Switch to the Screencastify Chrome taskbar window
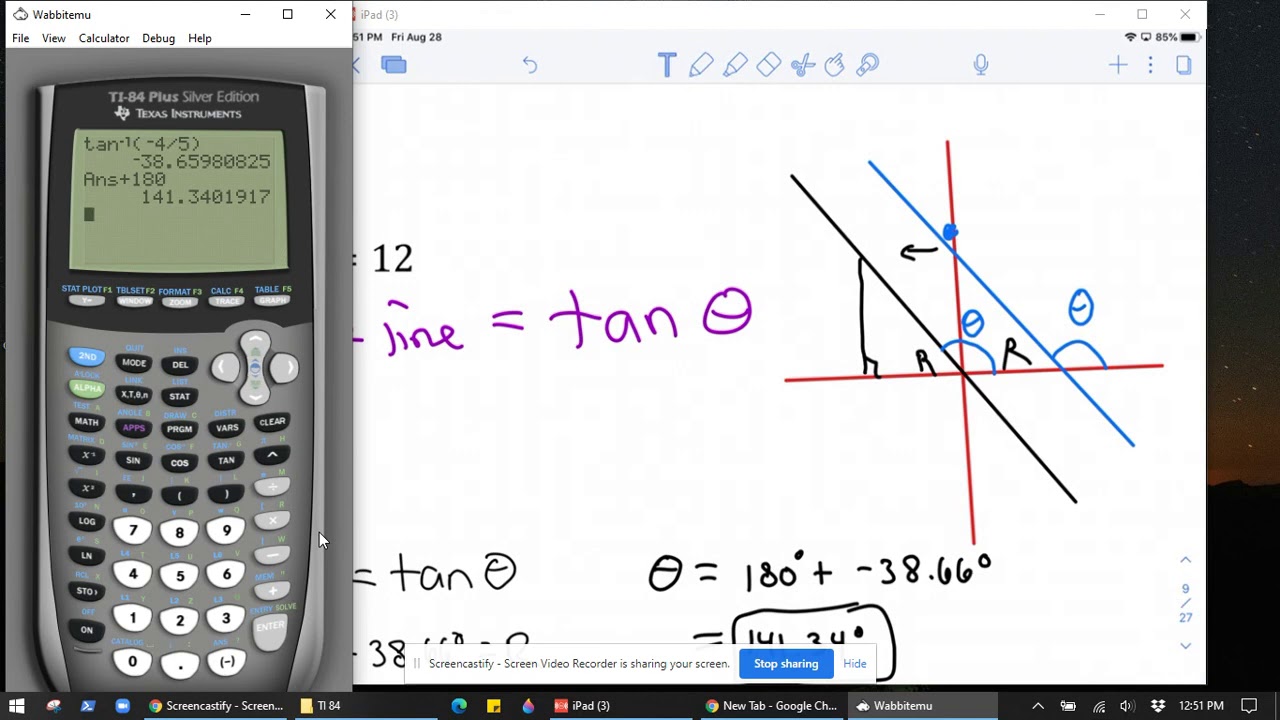 coord(216,706)
